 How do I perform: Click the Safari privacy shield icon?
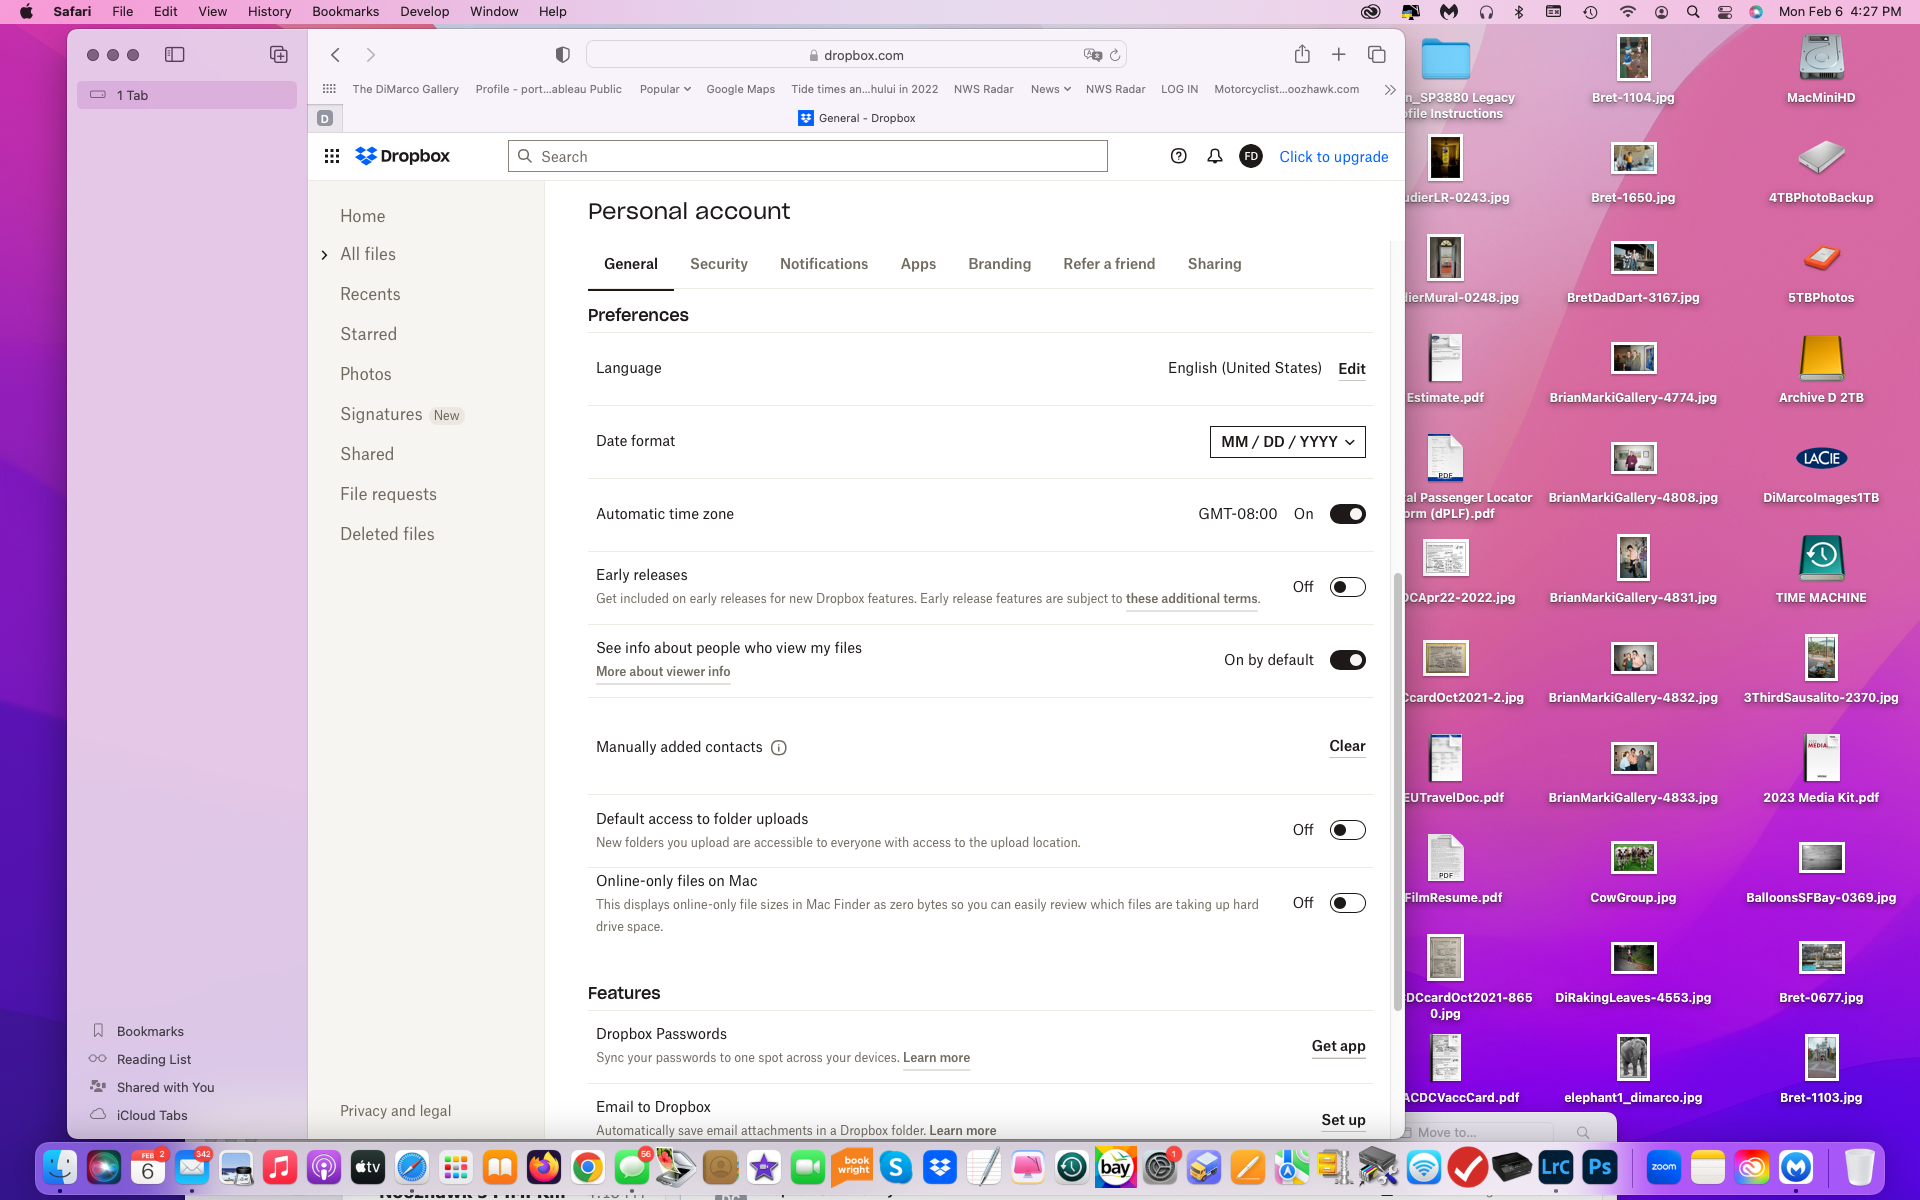point(563,55)
